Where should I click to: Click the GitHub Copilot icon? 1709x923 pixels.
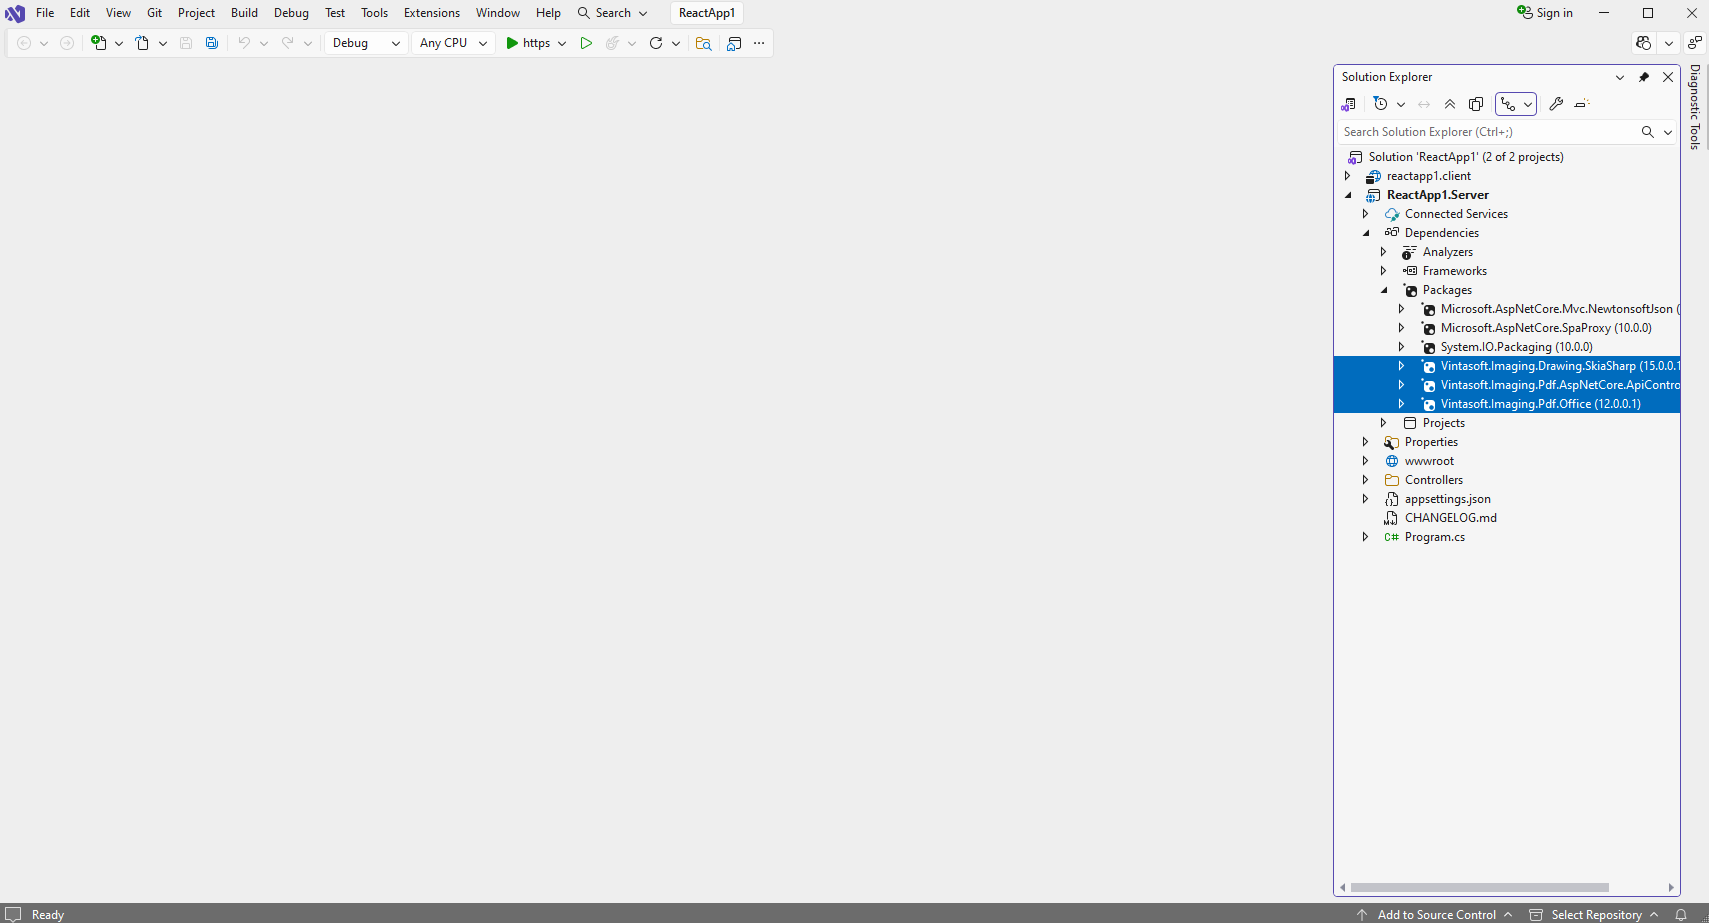[x=1643, y=43]
